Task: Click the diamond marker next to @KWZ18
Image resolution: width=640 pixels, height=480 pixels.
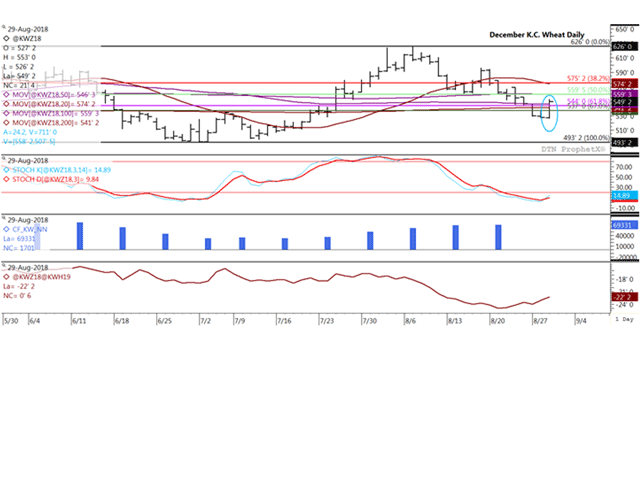Action: click(x=6, y=38)
